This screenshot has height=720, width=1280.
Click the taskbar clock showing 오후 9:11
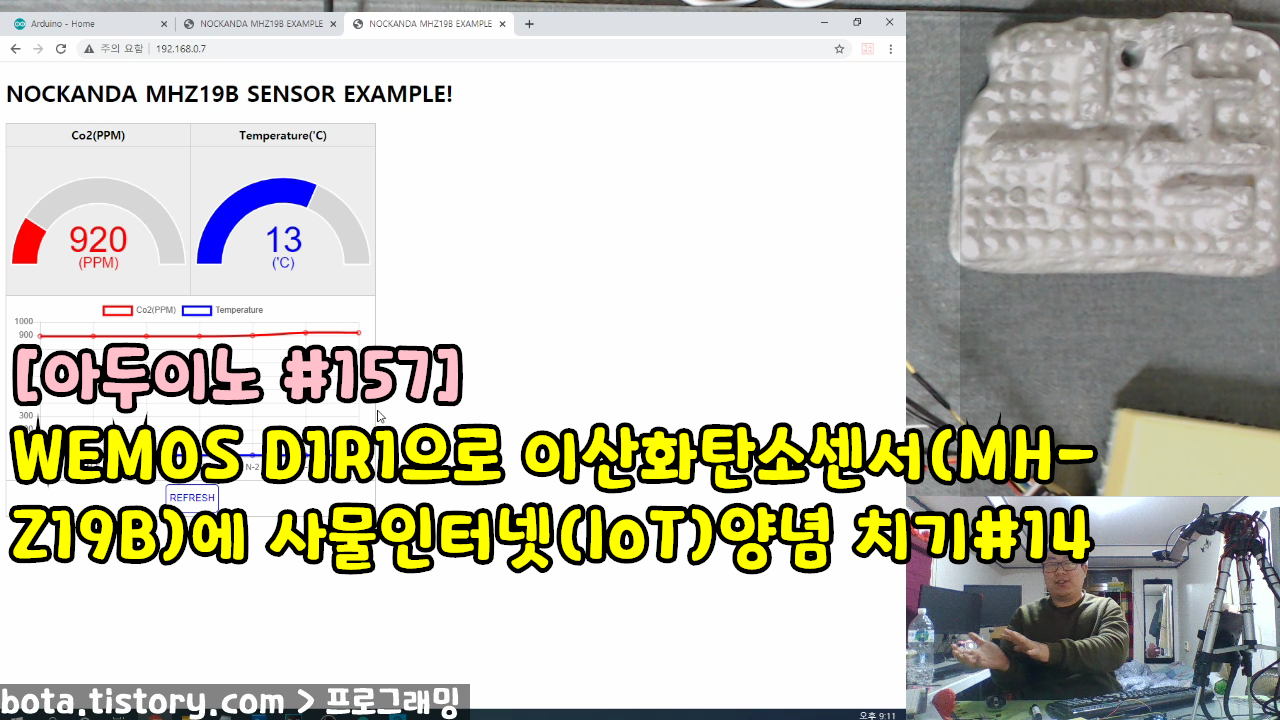(x=877, y=715)
